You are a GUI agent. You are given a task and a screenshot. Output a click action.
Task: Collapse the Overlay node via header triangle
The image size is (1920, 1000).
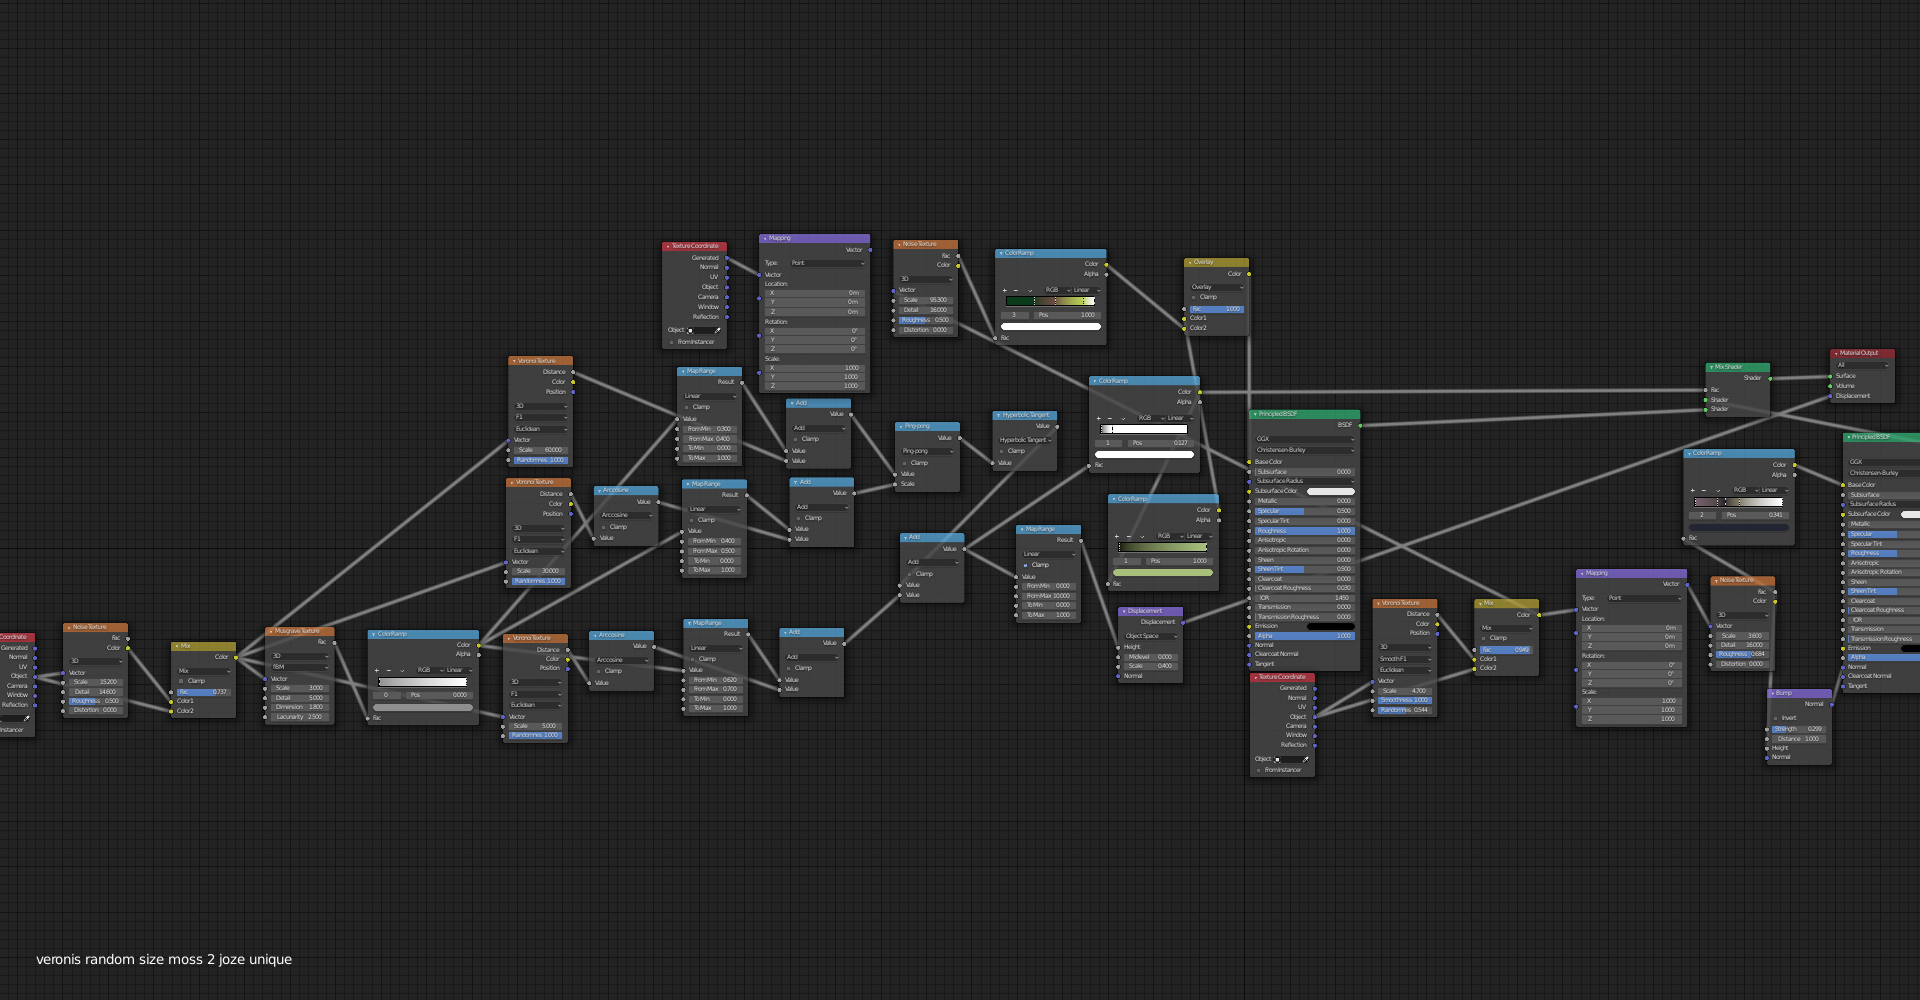point(1190,262)
